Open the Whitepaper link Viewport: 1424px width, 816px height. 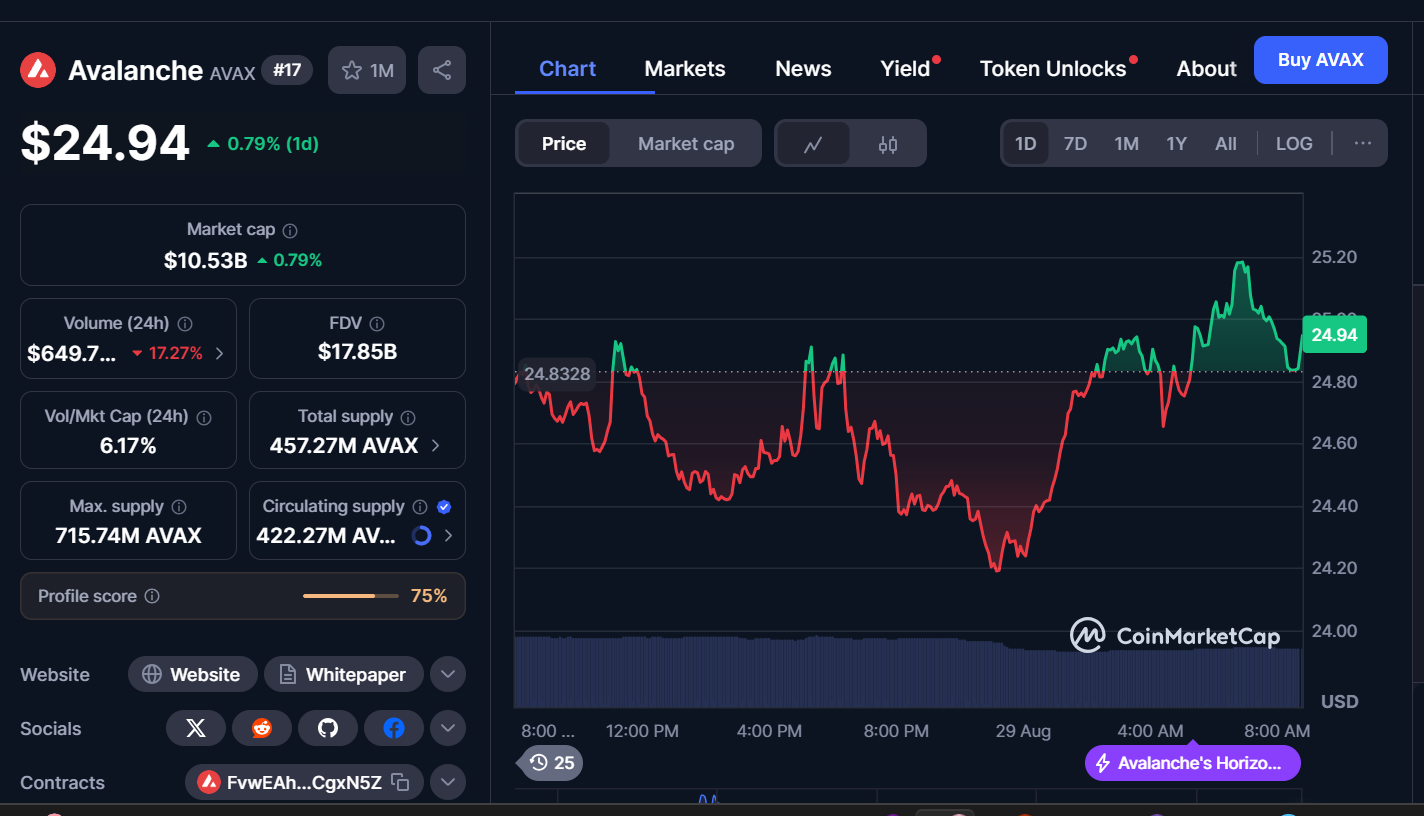tap(343, 674)
